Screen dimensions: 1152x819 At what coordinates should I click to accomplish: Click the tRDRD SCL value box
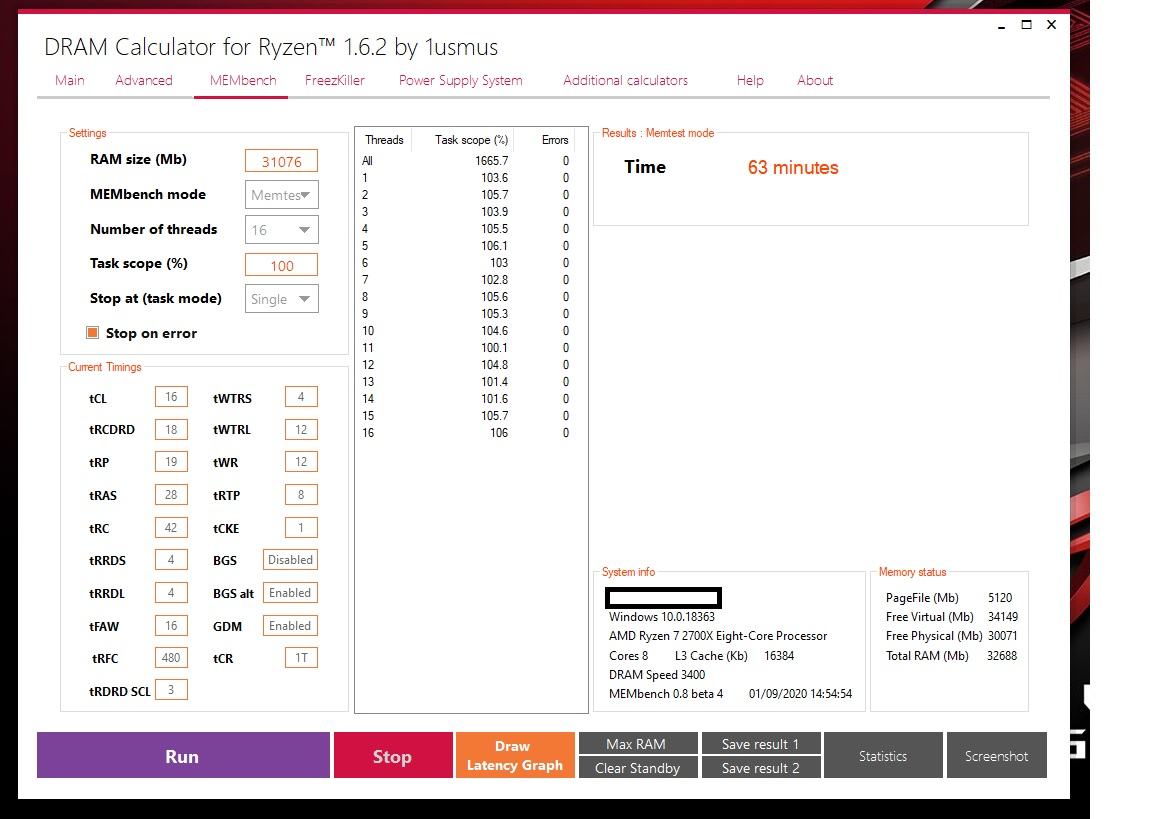click(171, 690)
